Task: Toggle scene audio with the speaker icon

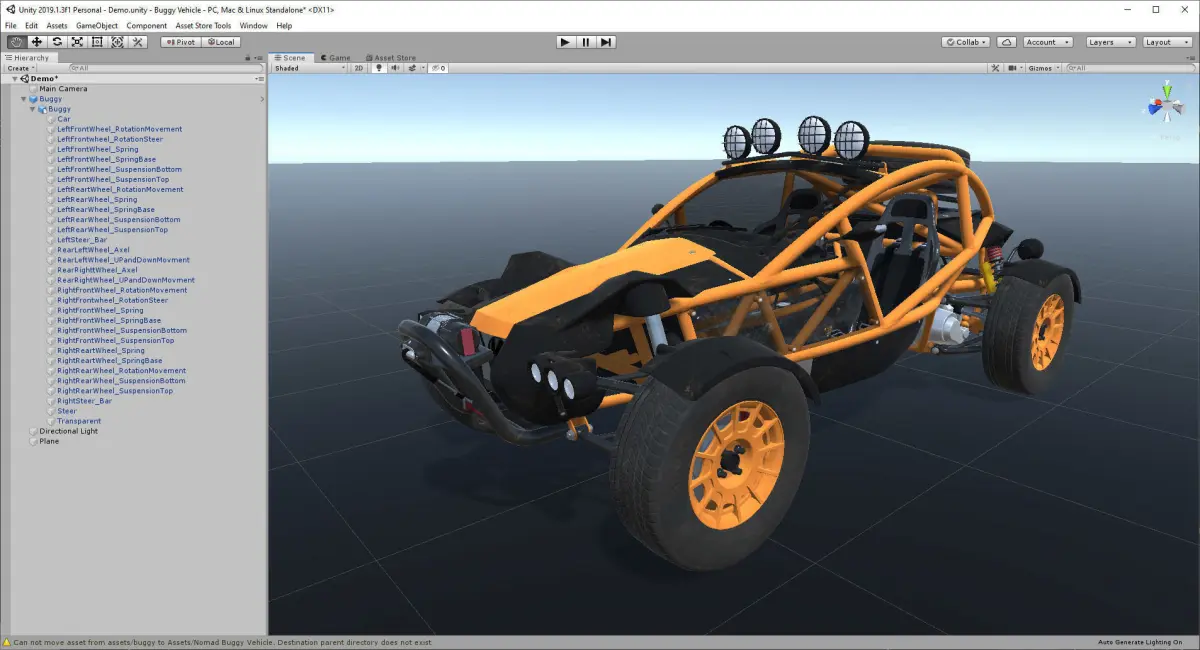Action: tap(395, 68)
